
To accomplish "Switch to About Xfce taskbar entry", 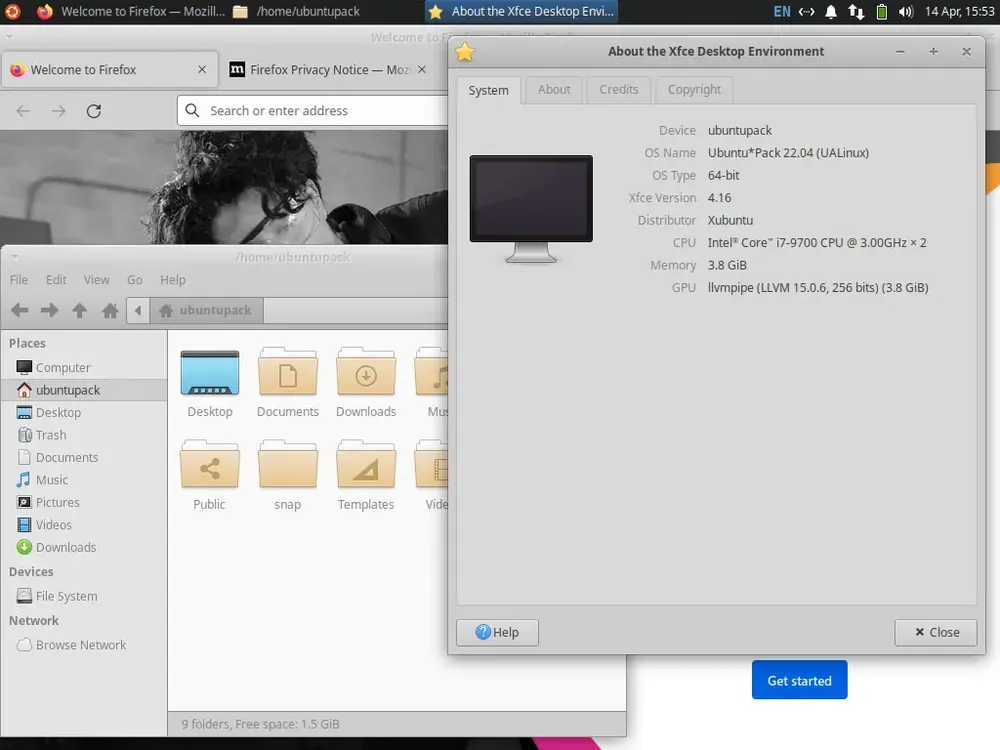I will (x=521, y=11).
